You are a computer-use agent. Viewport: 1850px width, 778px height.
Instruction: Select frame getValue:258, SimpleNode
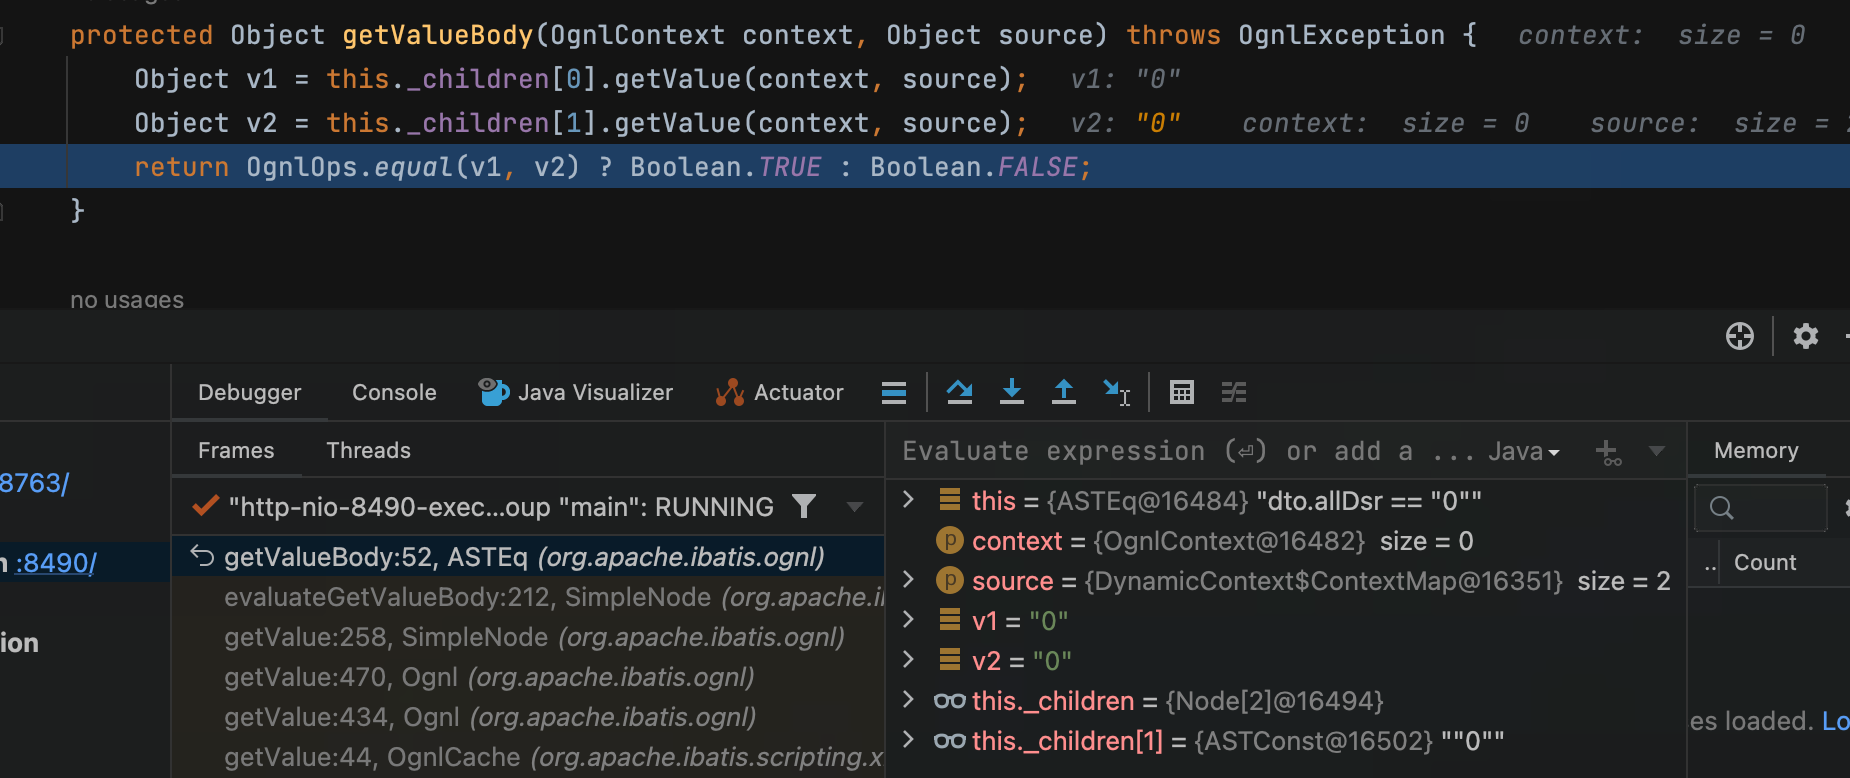tap(528, 637)
